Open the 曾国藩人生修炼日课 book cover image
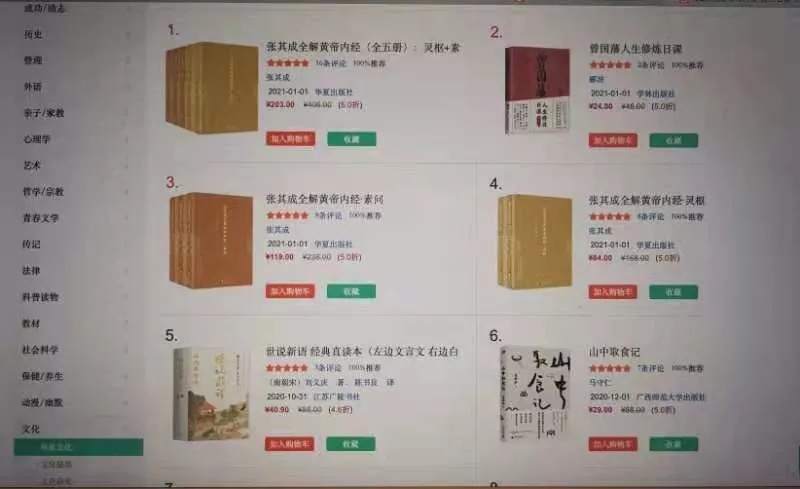 pos(537,90)
